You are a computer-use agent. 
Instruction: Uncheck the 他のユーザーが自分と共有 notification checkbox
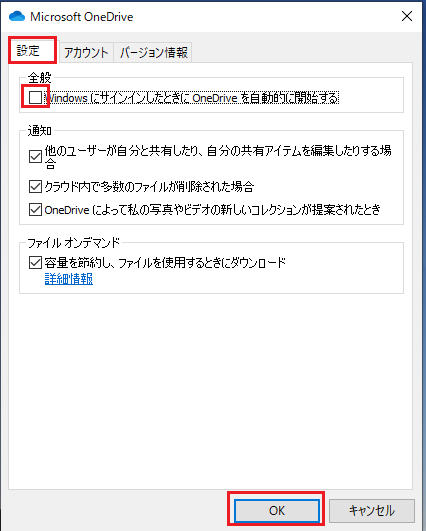[35, 157]
